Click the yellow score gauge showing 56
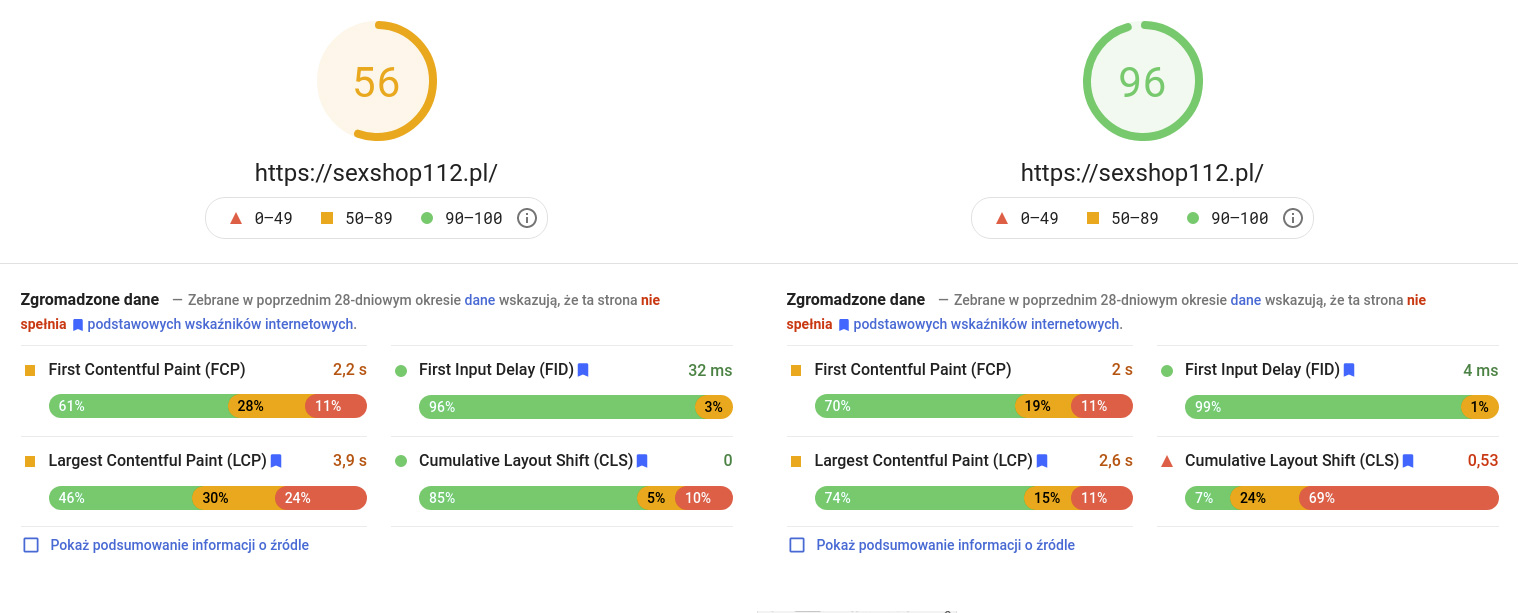Screen dimensions: 1518x613 (x=376, y=80)
